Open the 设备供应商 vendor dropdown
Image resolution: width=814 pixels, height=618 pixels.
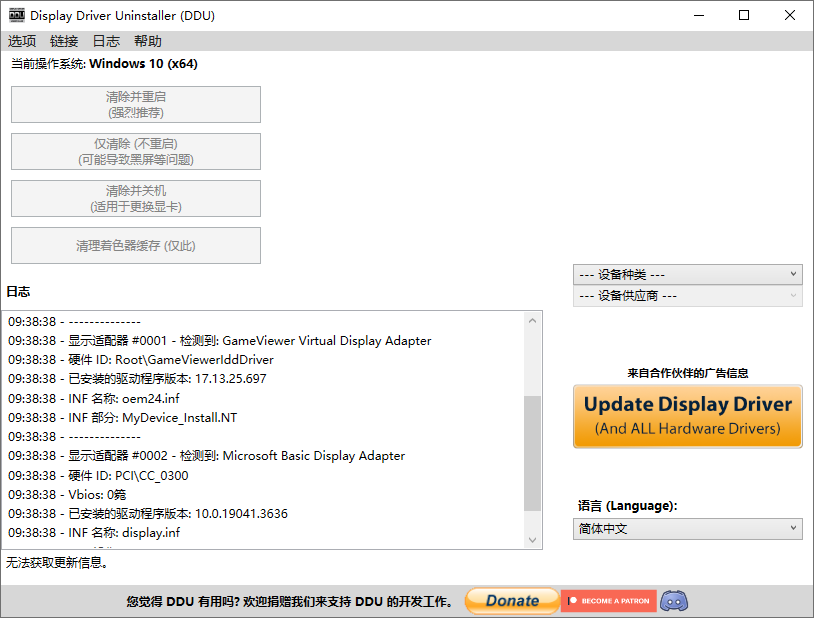(688, 296)
